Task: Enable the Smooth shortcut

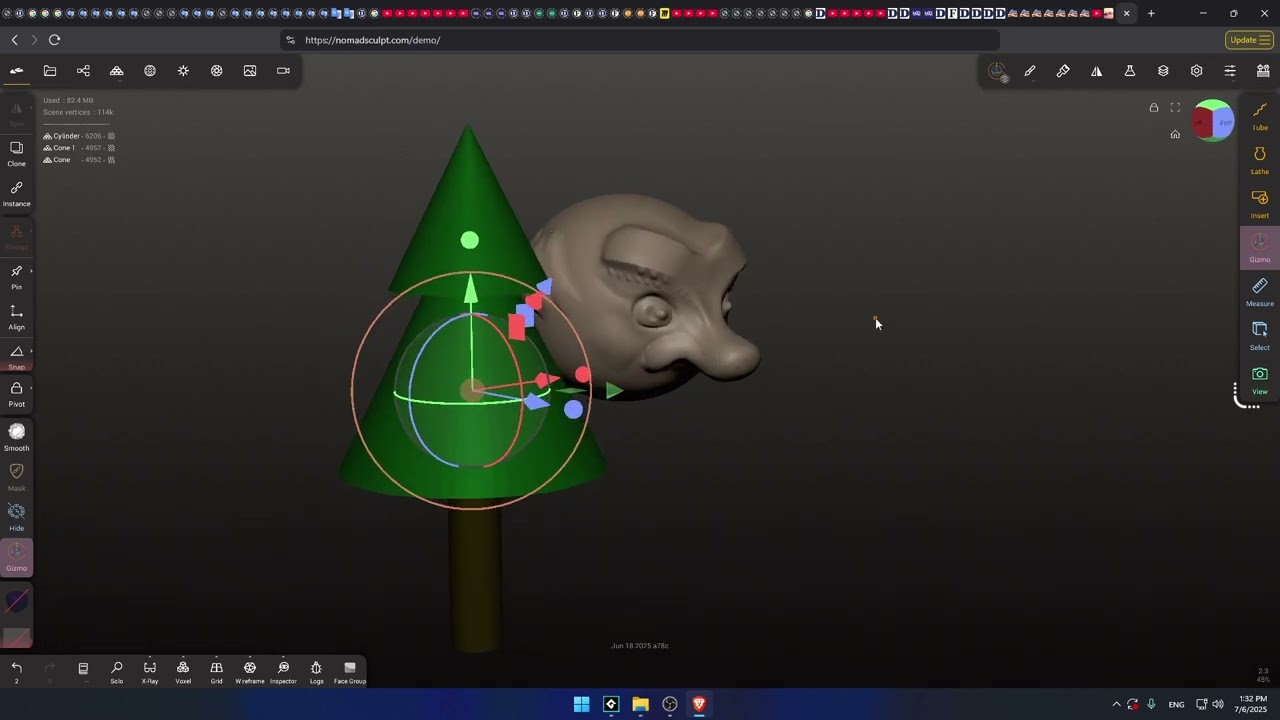Action: 17,437
